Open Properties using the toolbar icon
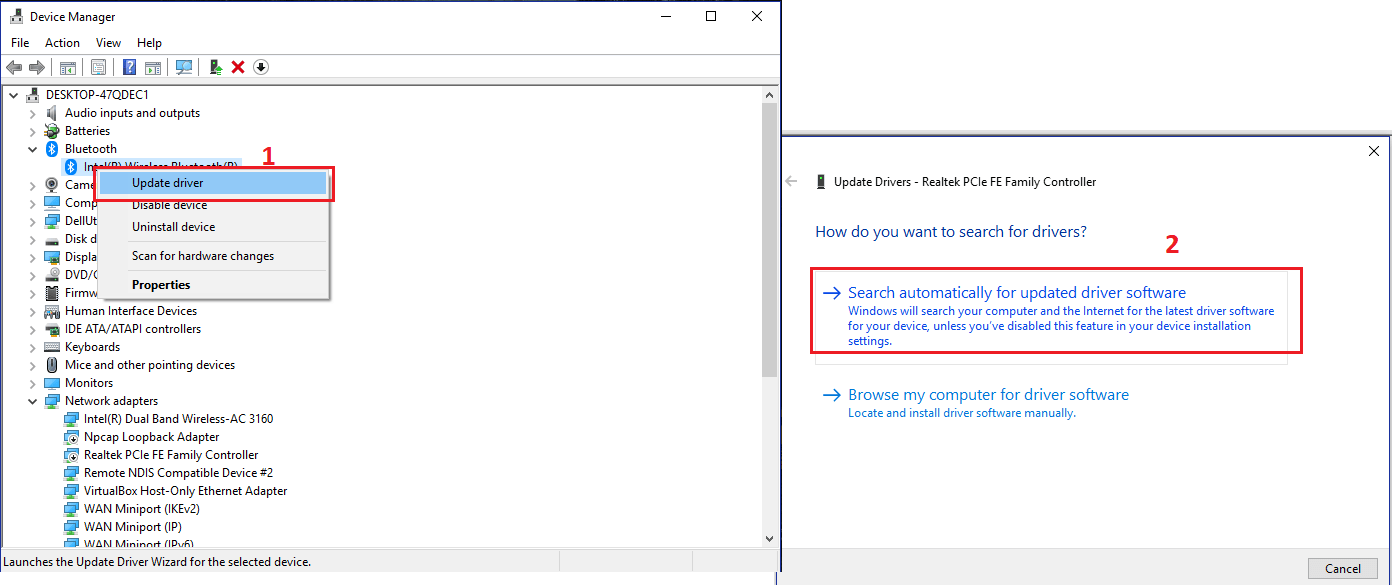 point(98,67)
